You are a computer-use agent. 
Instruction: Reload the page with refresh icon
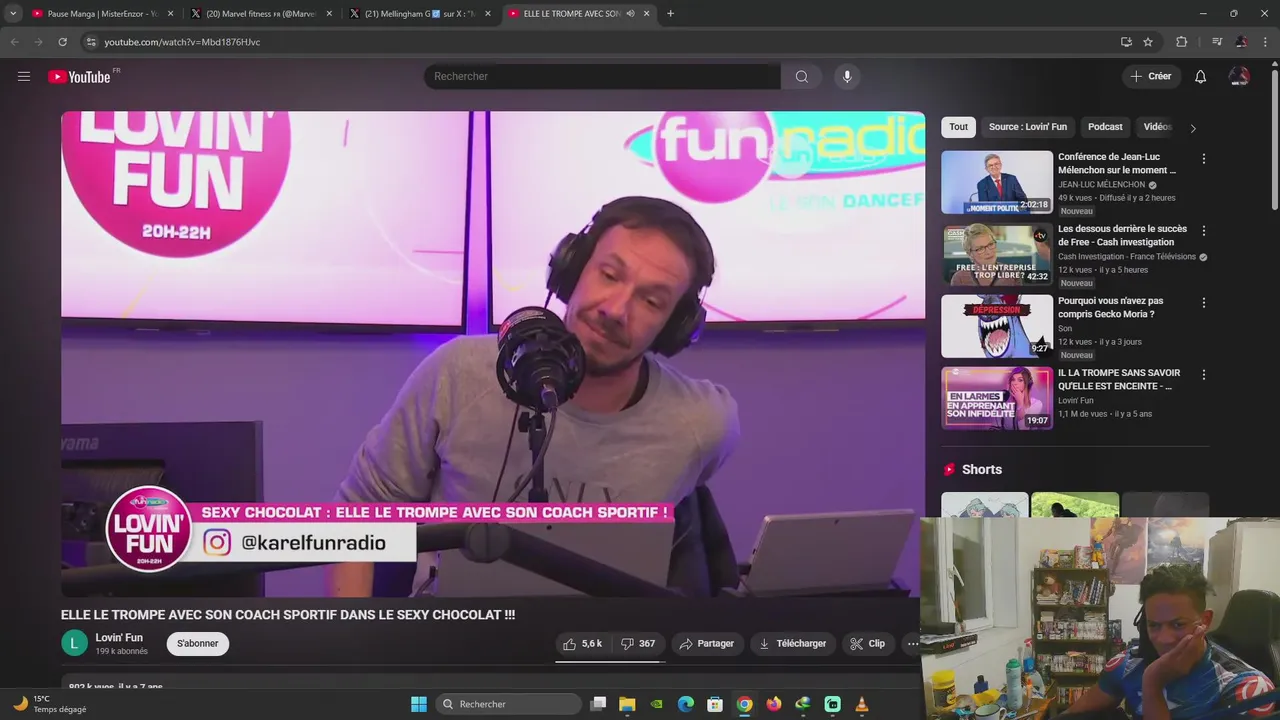(62, 42)
